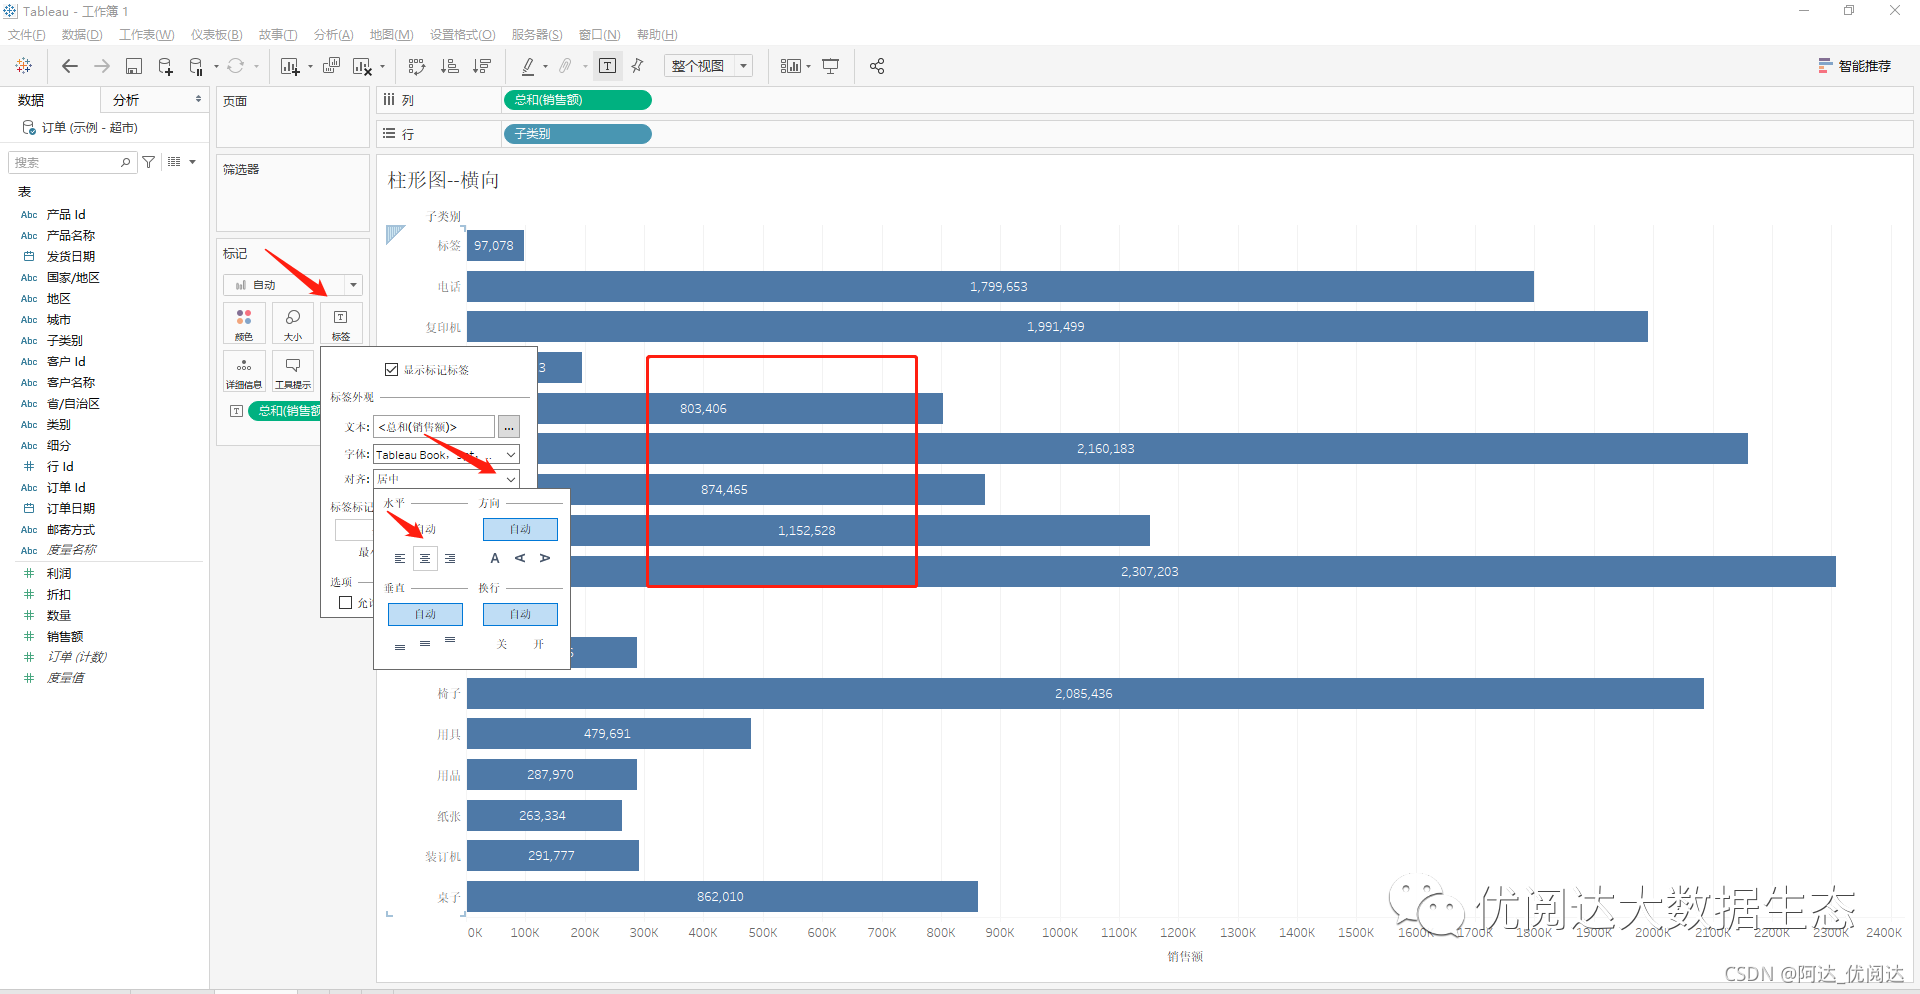This screenshot has height=994, width=1920.
Task: Open highlight dropdown arrow
Action: (545, 67)
